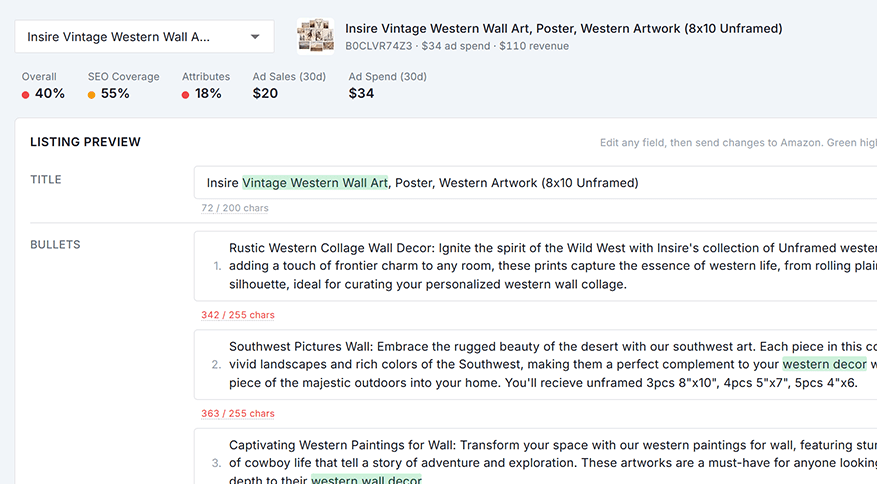Click the orange SEO Coverage status dot
The height and width of the screenshot is (484, 877).
(91, 95)
